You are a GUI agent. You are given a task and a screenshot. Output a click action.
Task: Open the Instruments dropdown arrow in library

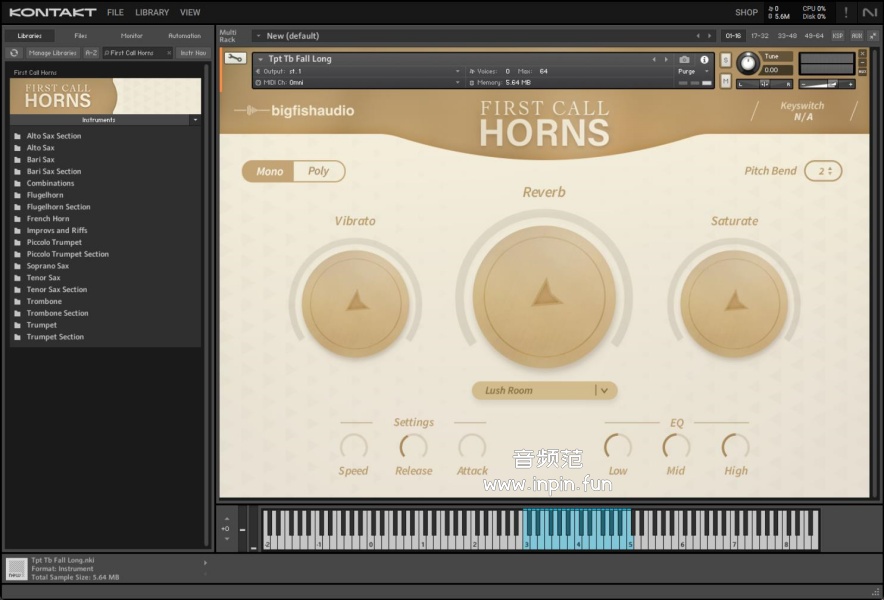pyautogui.click(x=195, y=120)
